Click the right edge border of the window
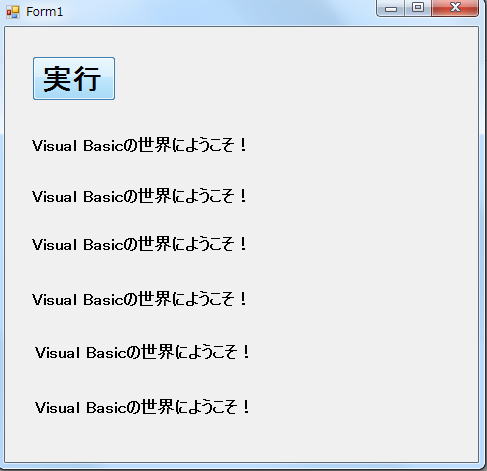This screenshot has height=471, width=487. point(482,233)
